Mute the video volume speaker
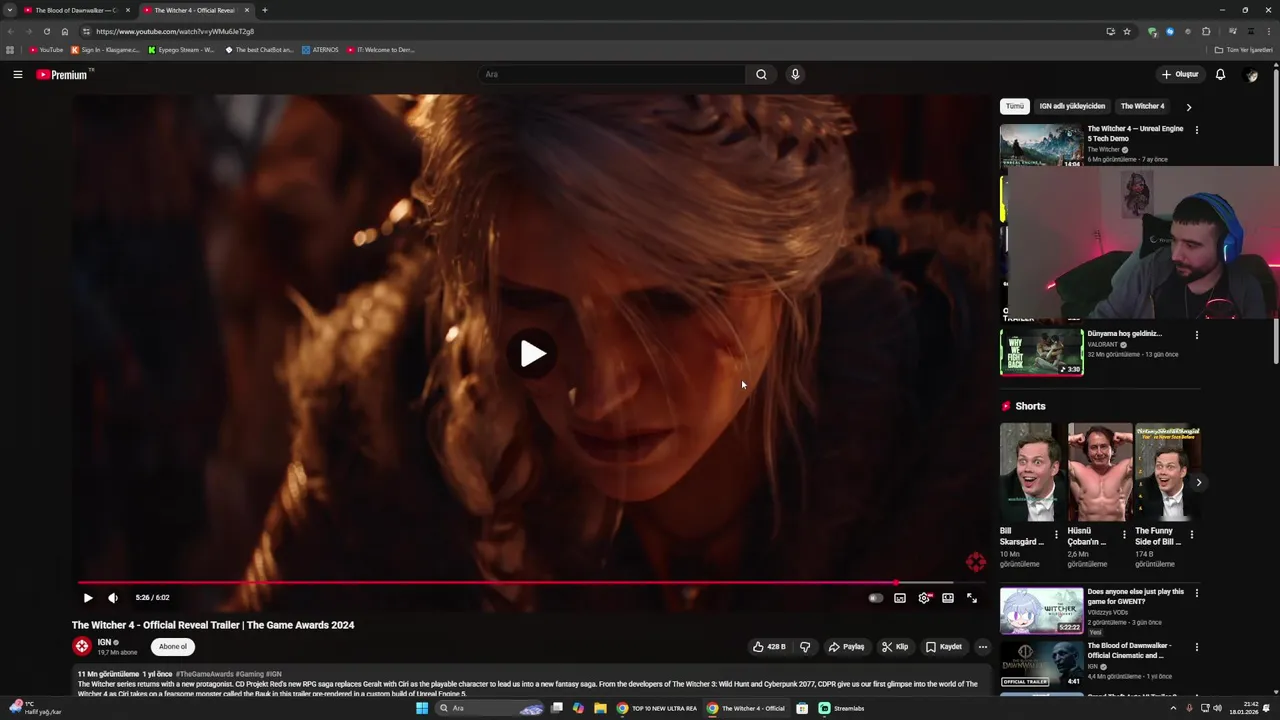Screen dimensions: 1280x720 [x=113, y=598]
